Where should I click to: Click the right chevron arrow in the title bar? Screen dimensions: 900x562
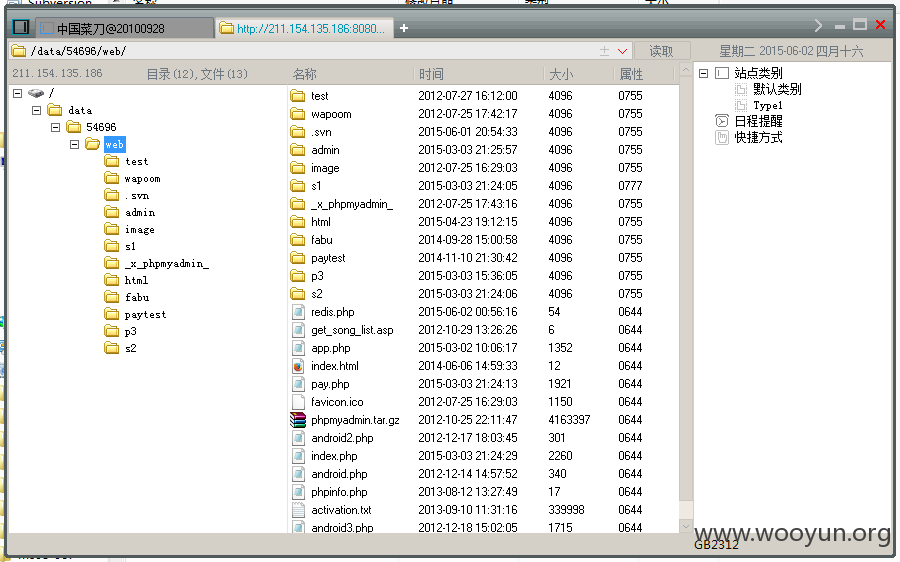point(818,26)
